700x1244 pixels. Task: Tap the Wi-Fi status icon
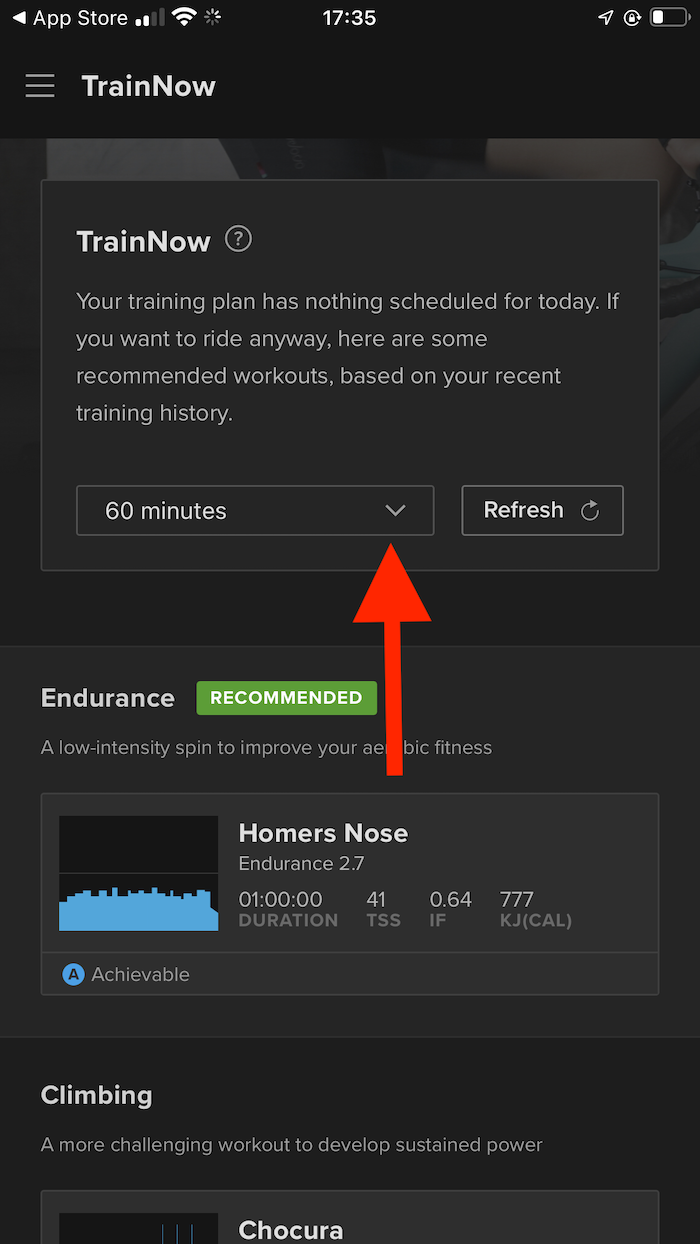183,18
